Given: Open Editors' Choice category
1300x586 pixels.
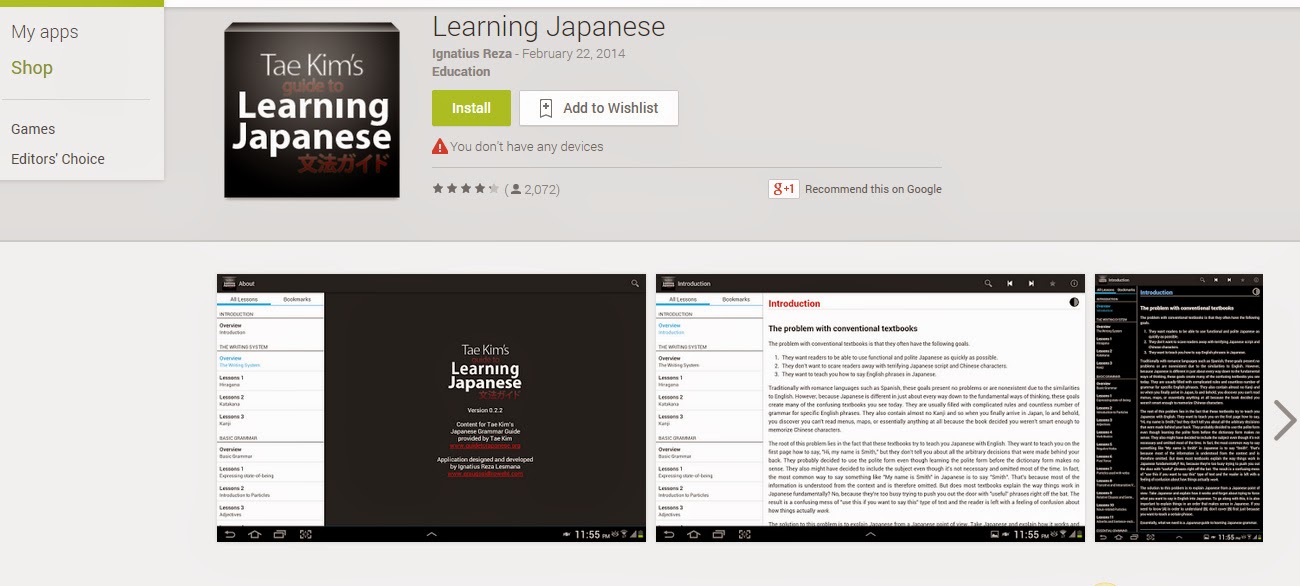Looking at the screenshot, I should [58, 159].
